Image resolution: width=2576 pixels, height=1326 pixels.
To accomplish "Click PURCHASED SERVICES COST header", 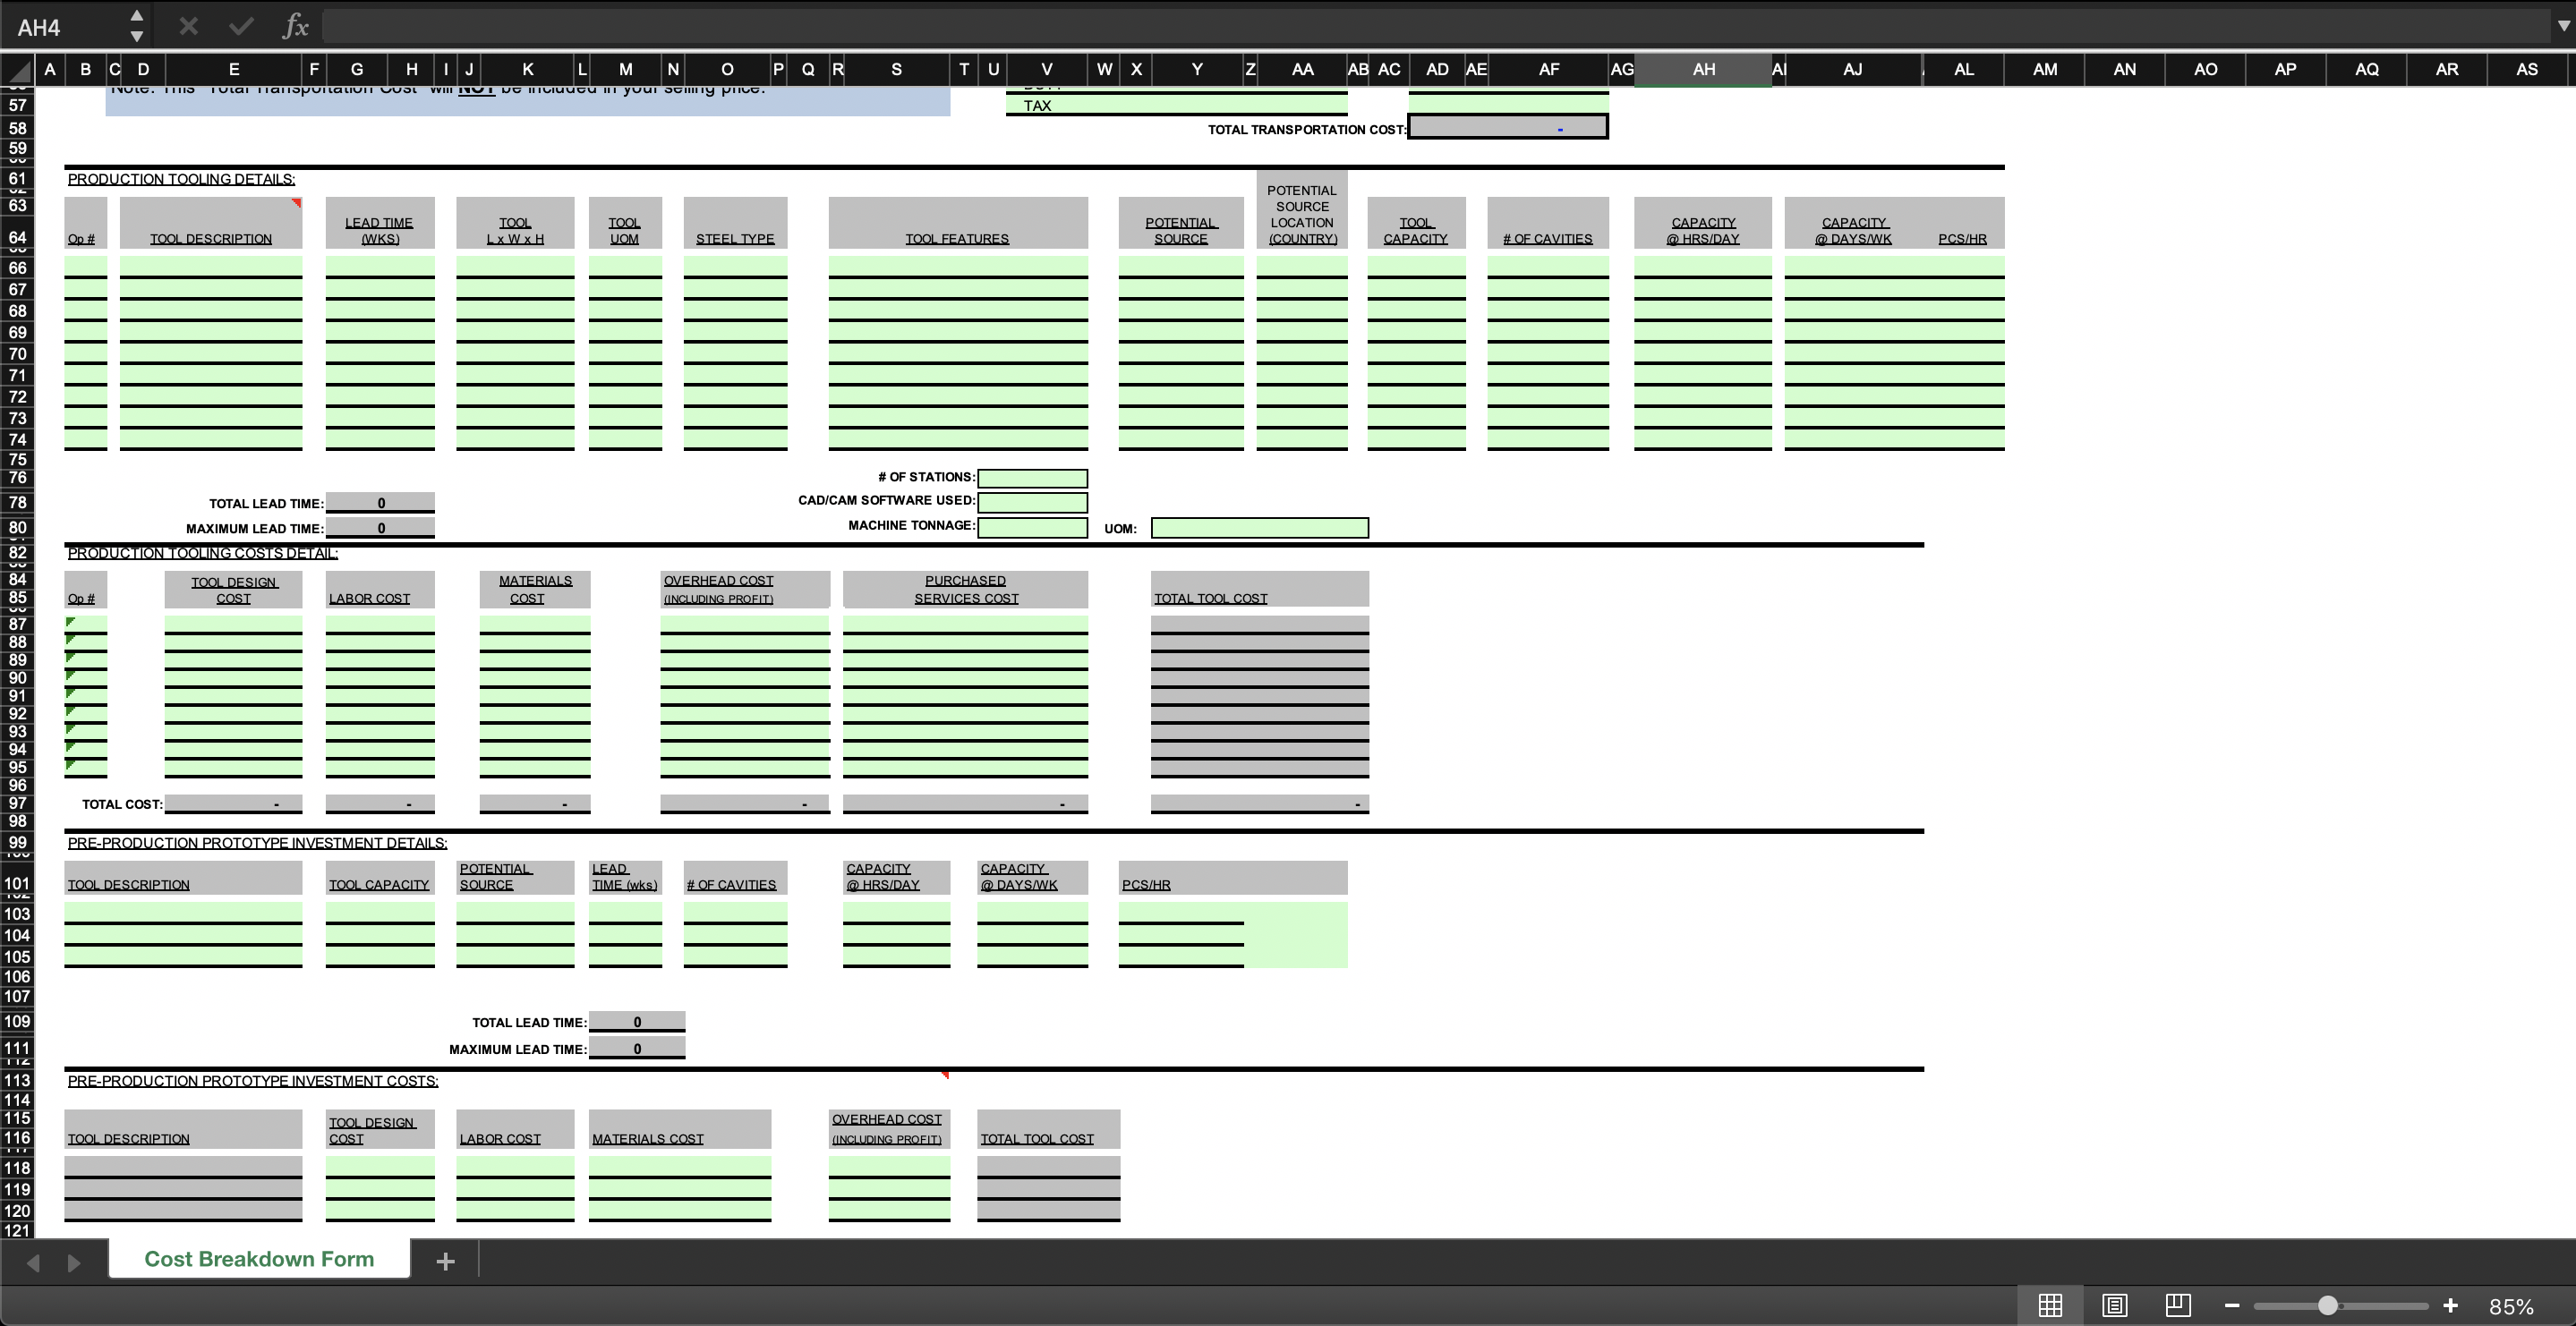I will point(966,589).
